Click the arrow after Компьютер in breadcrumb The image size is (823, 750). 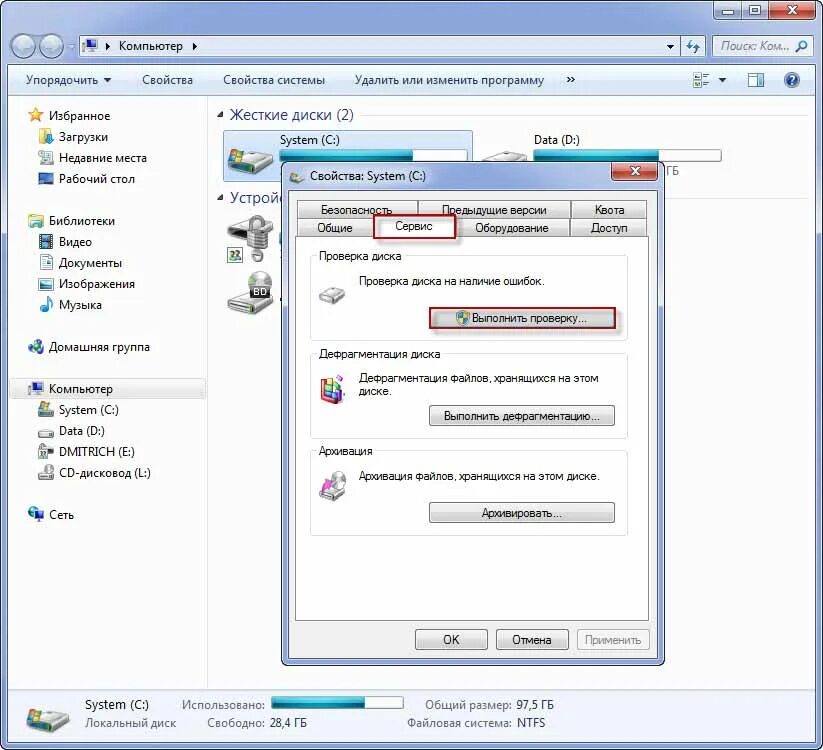tap(195, 46)
